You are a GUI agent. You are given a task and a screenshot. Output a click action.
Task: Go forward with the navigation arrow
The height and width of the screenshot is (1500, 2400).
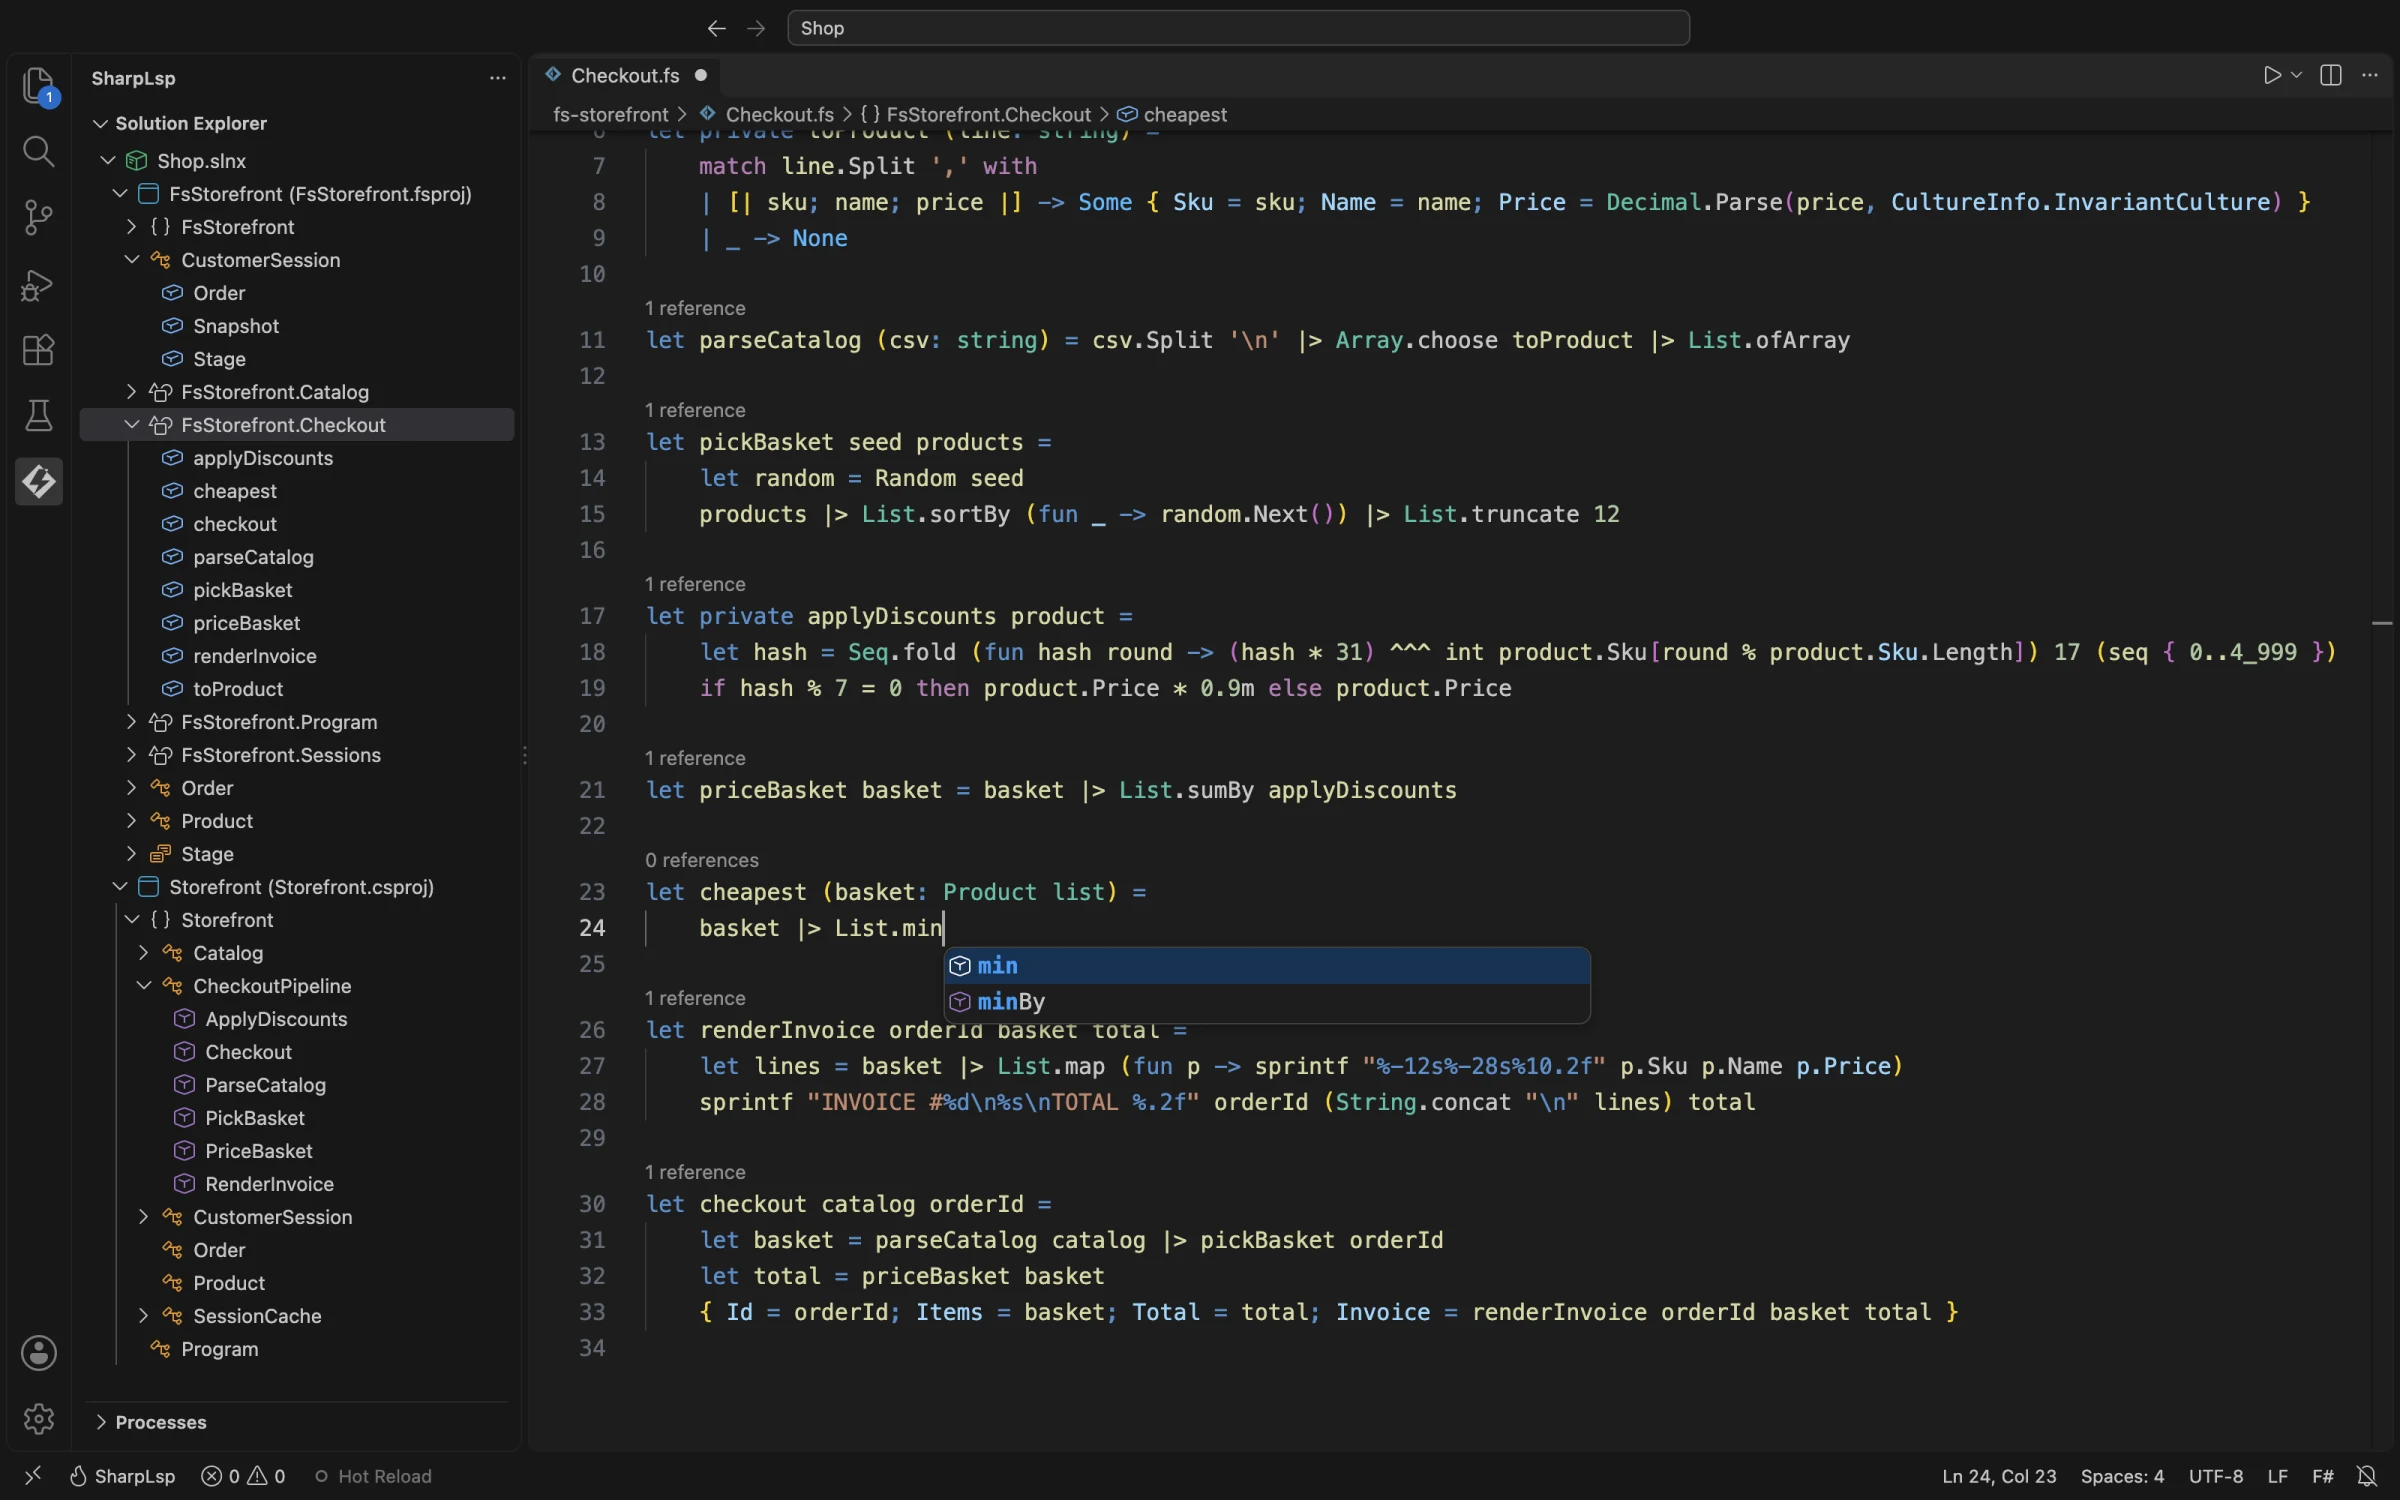(756, 28)
